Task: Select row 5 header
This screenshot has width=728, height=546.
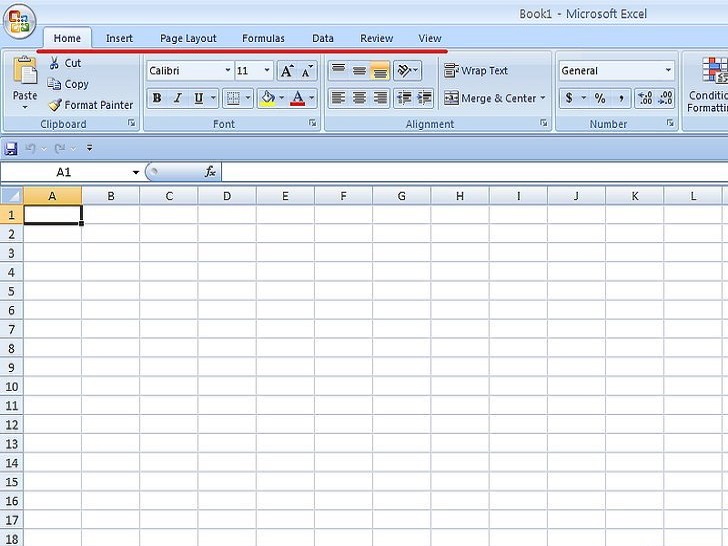Action: [x=12, y=291]
